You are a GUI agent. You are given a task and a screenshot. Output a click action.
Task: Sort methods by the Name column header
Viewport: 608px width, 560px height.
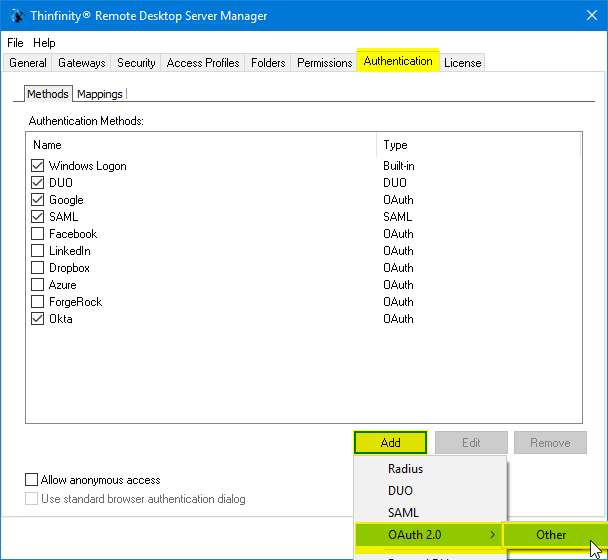[200, 145]
